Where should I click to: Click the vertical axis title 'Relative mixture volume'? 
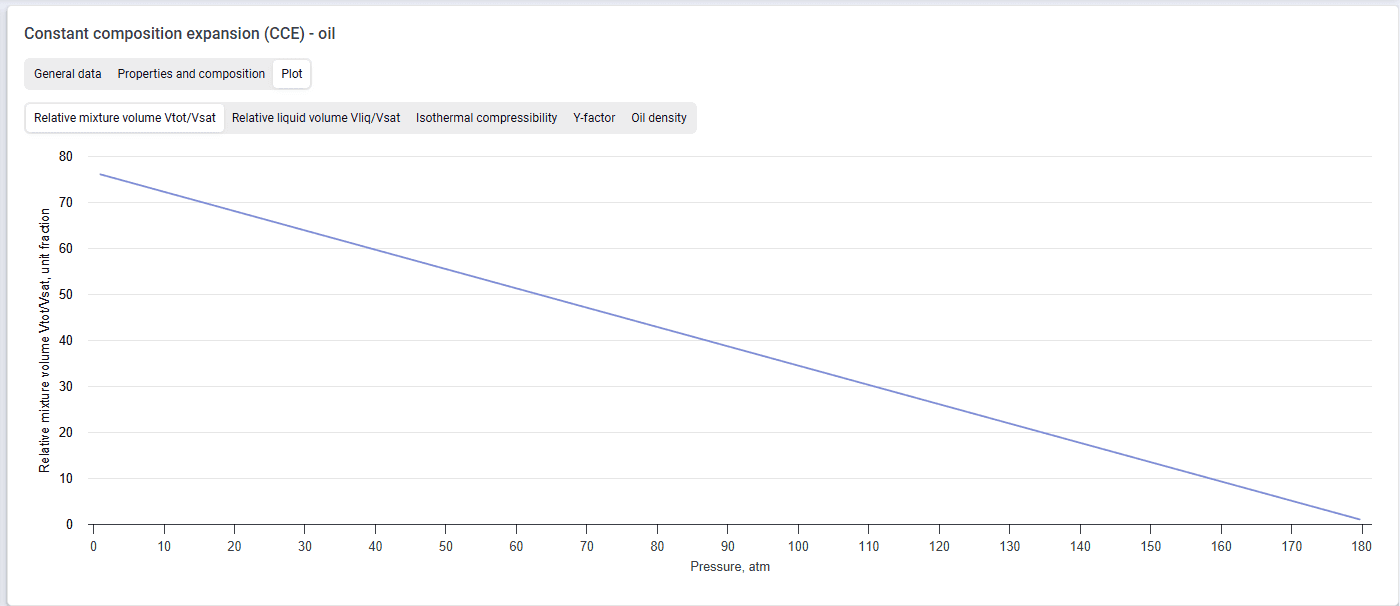click(45, 340)
